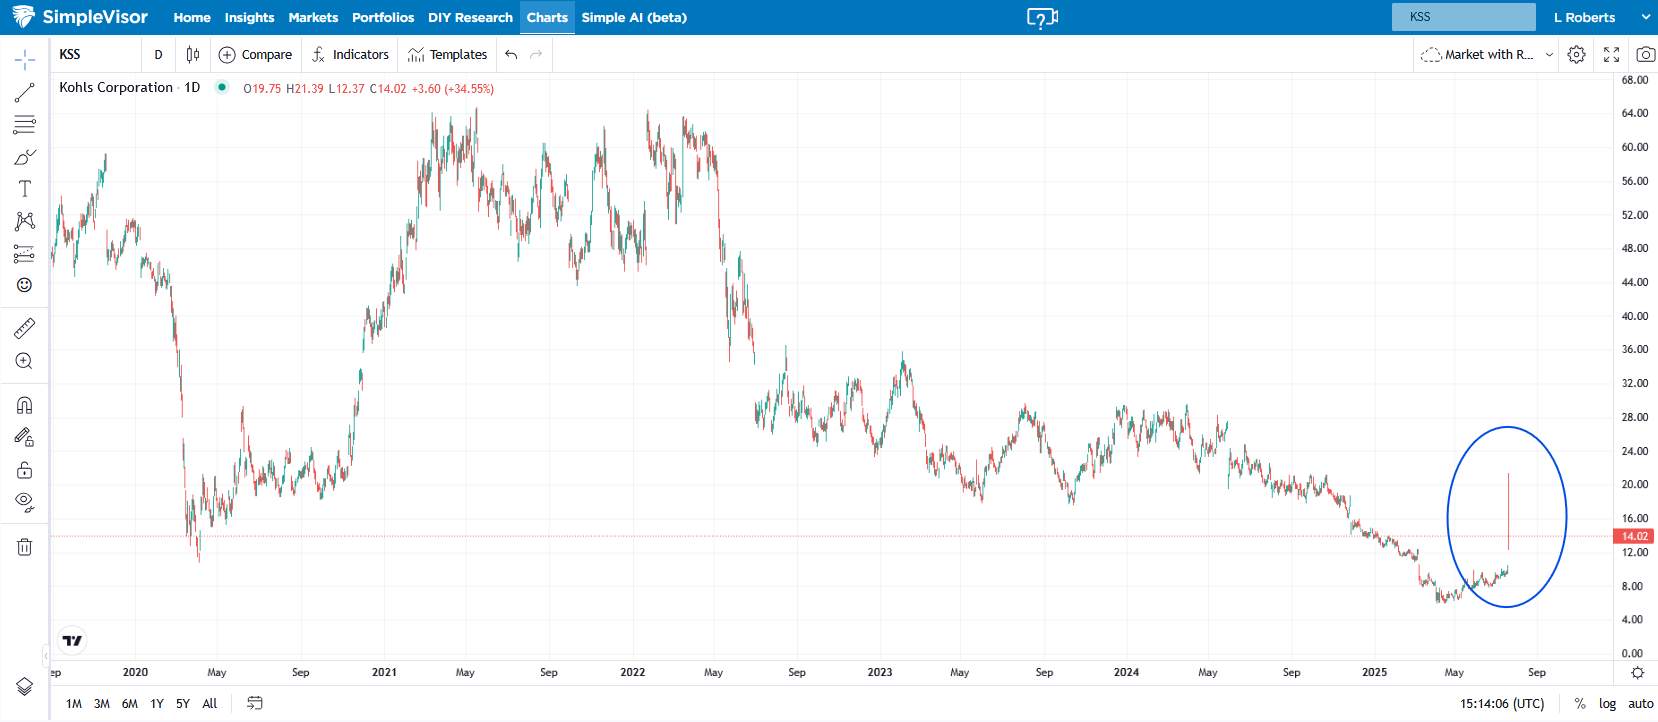Take a chart snapshot with camera icon
This screenshot has height=722, width=1658.
1645,55
